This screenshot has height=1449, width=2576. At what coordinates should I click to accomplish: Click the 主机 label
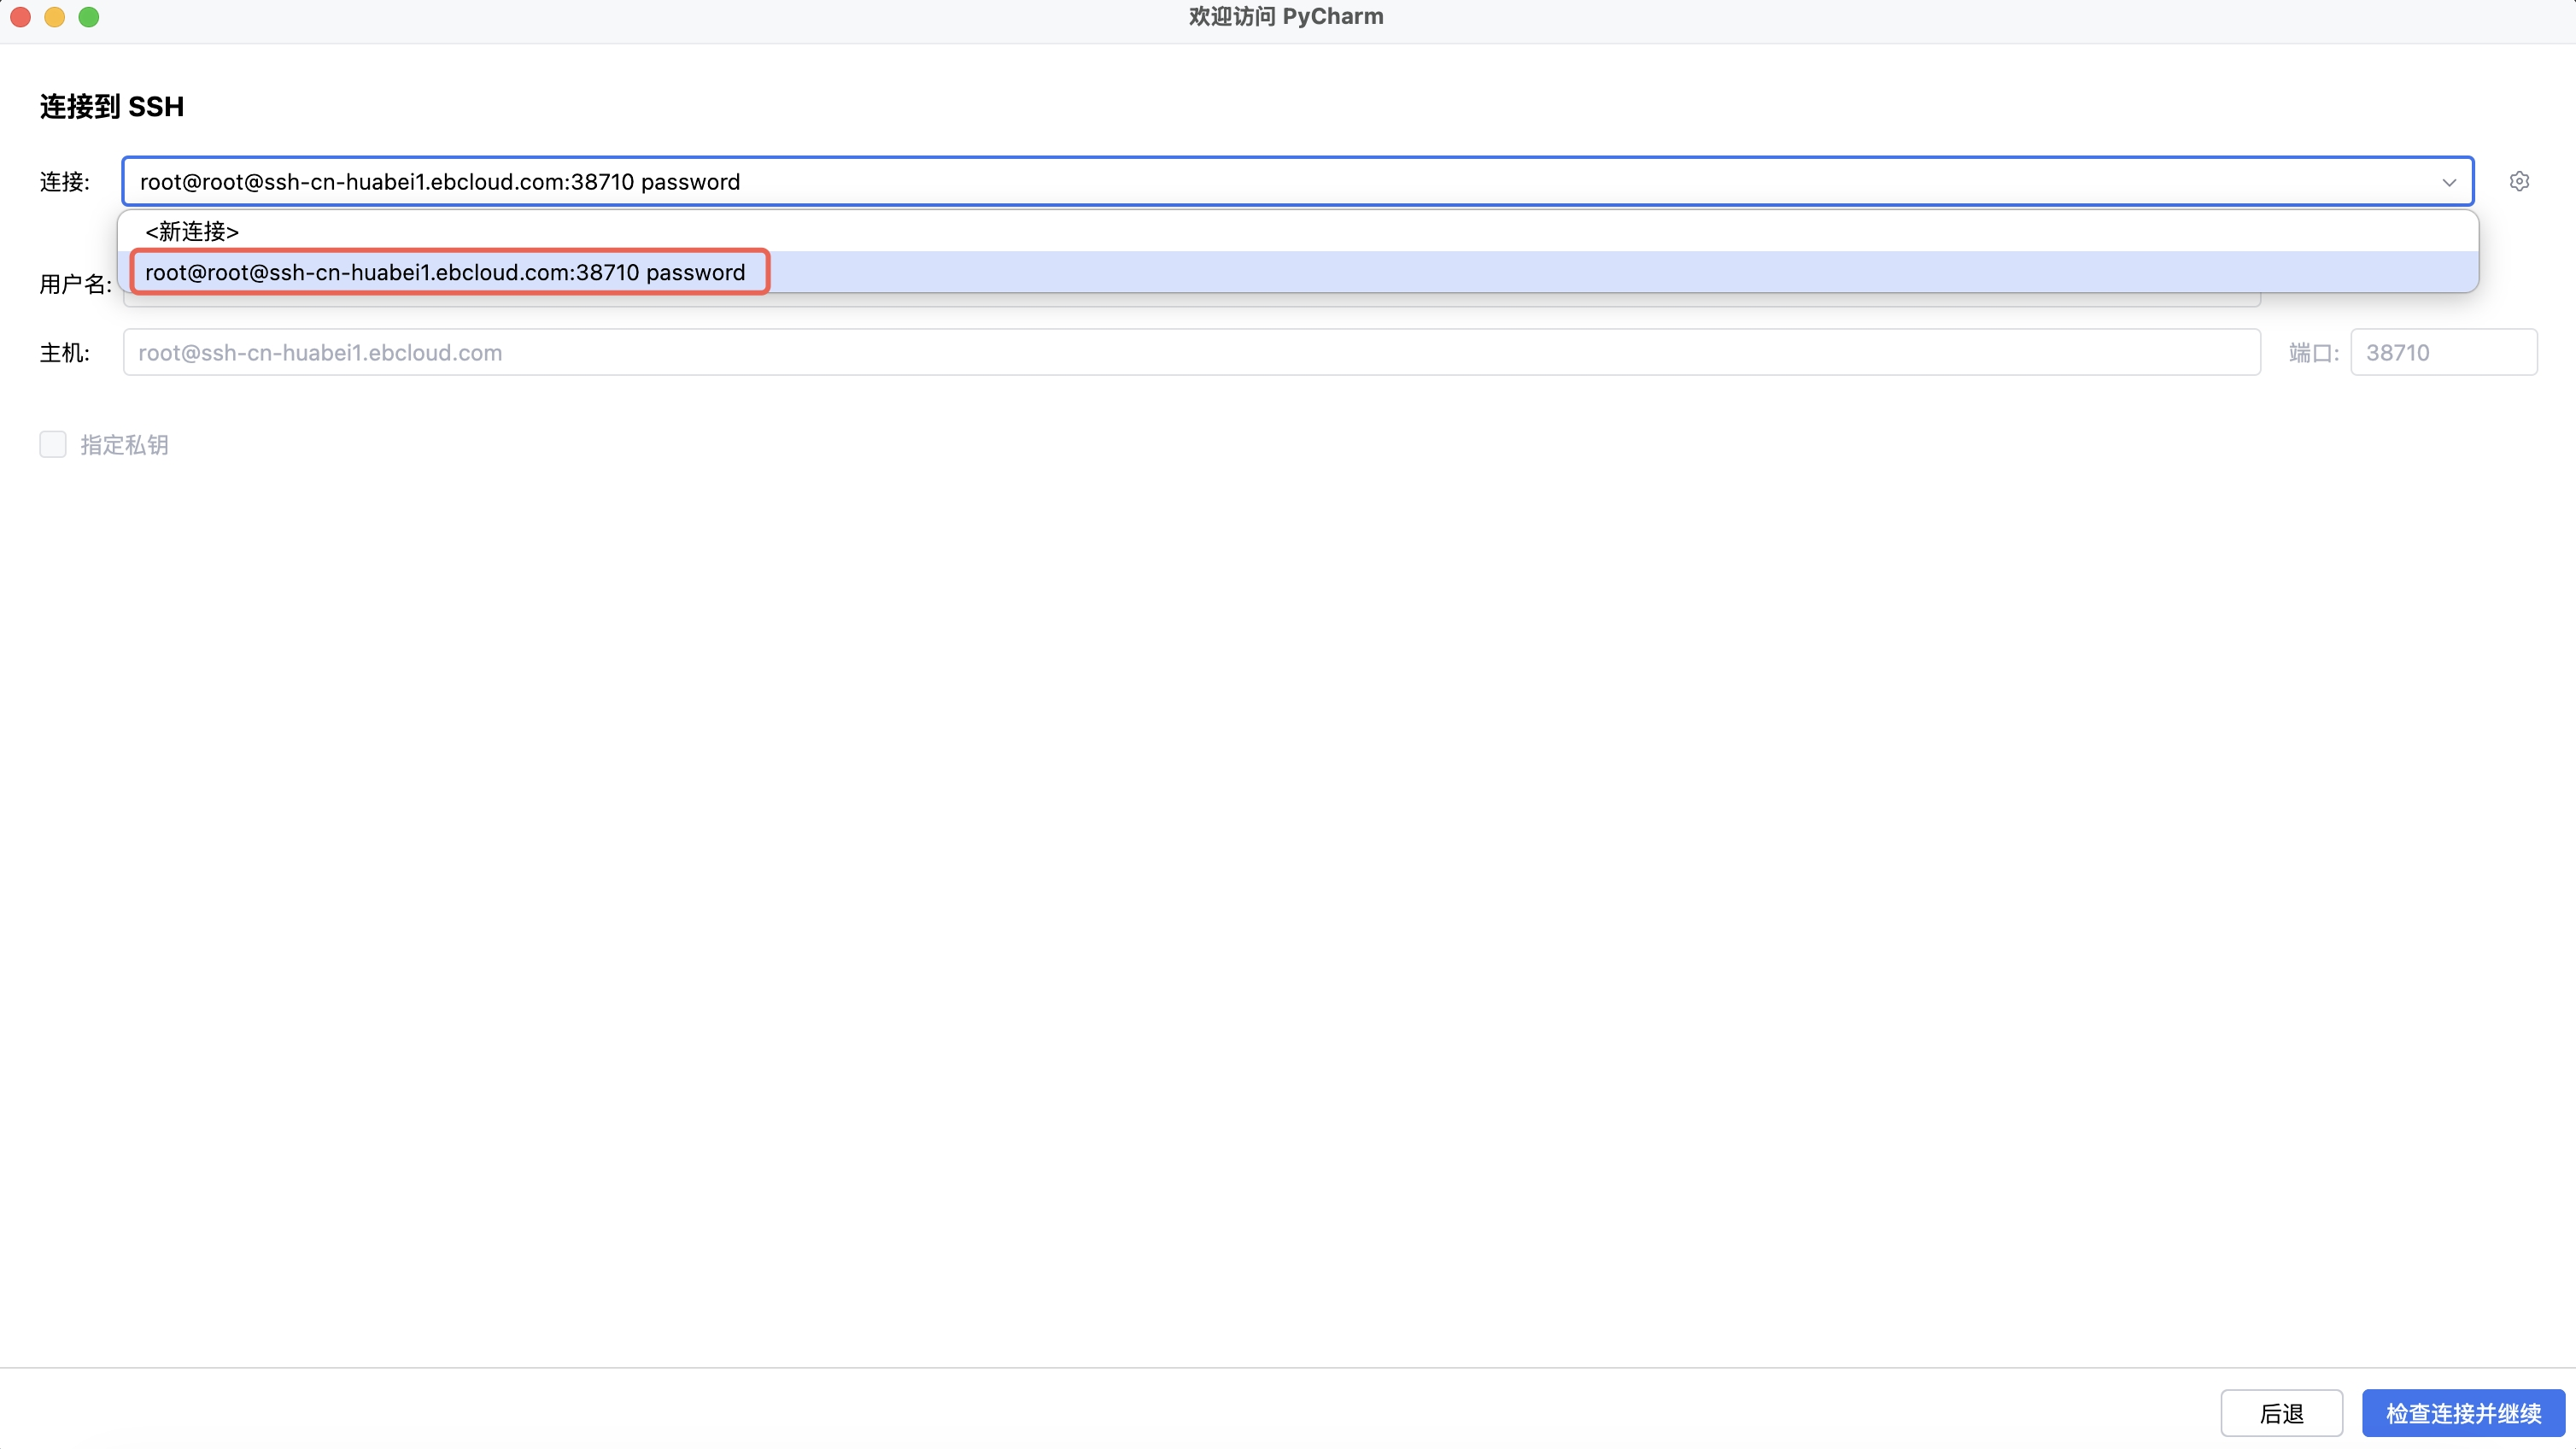pos(65,353)
